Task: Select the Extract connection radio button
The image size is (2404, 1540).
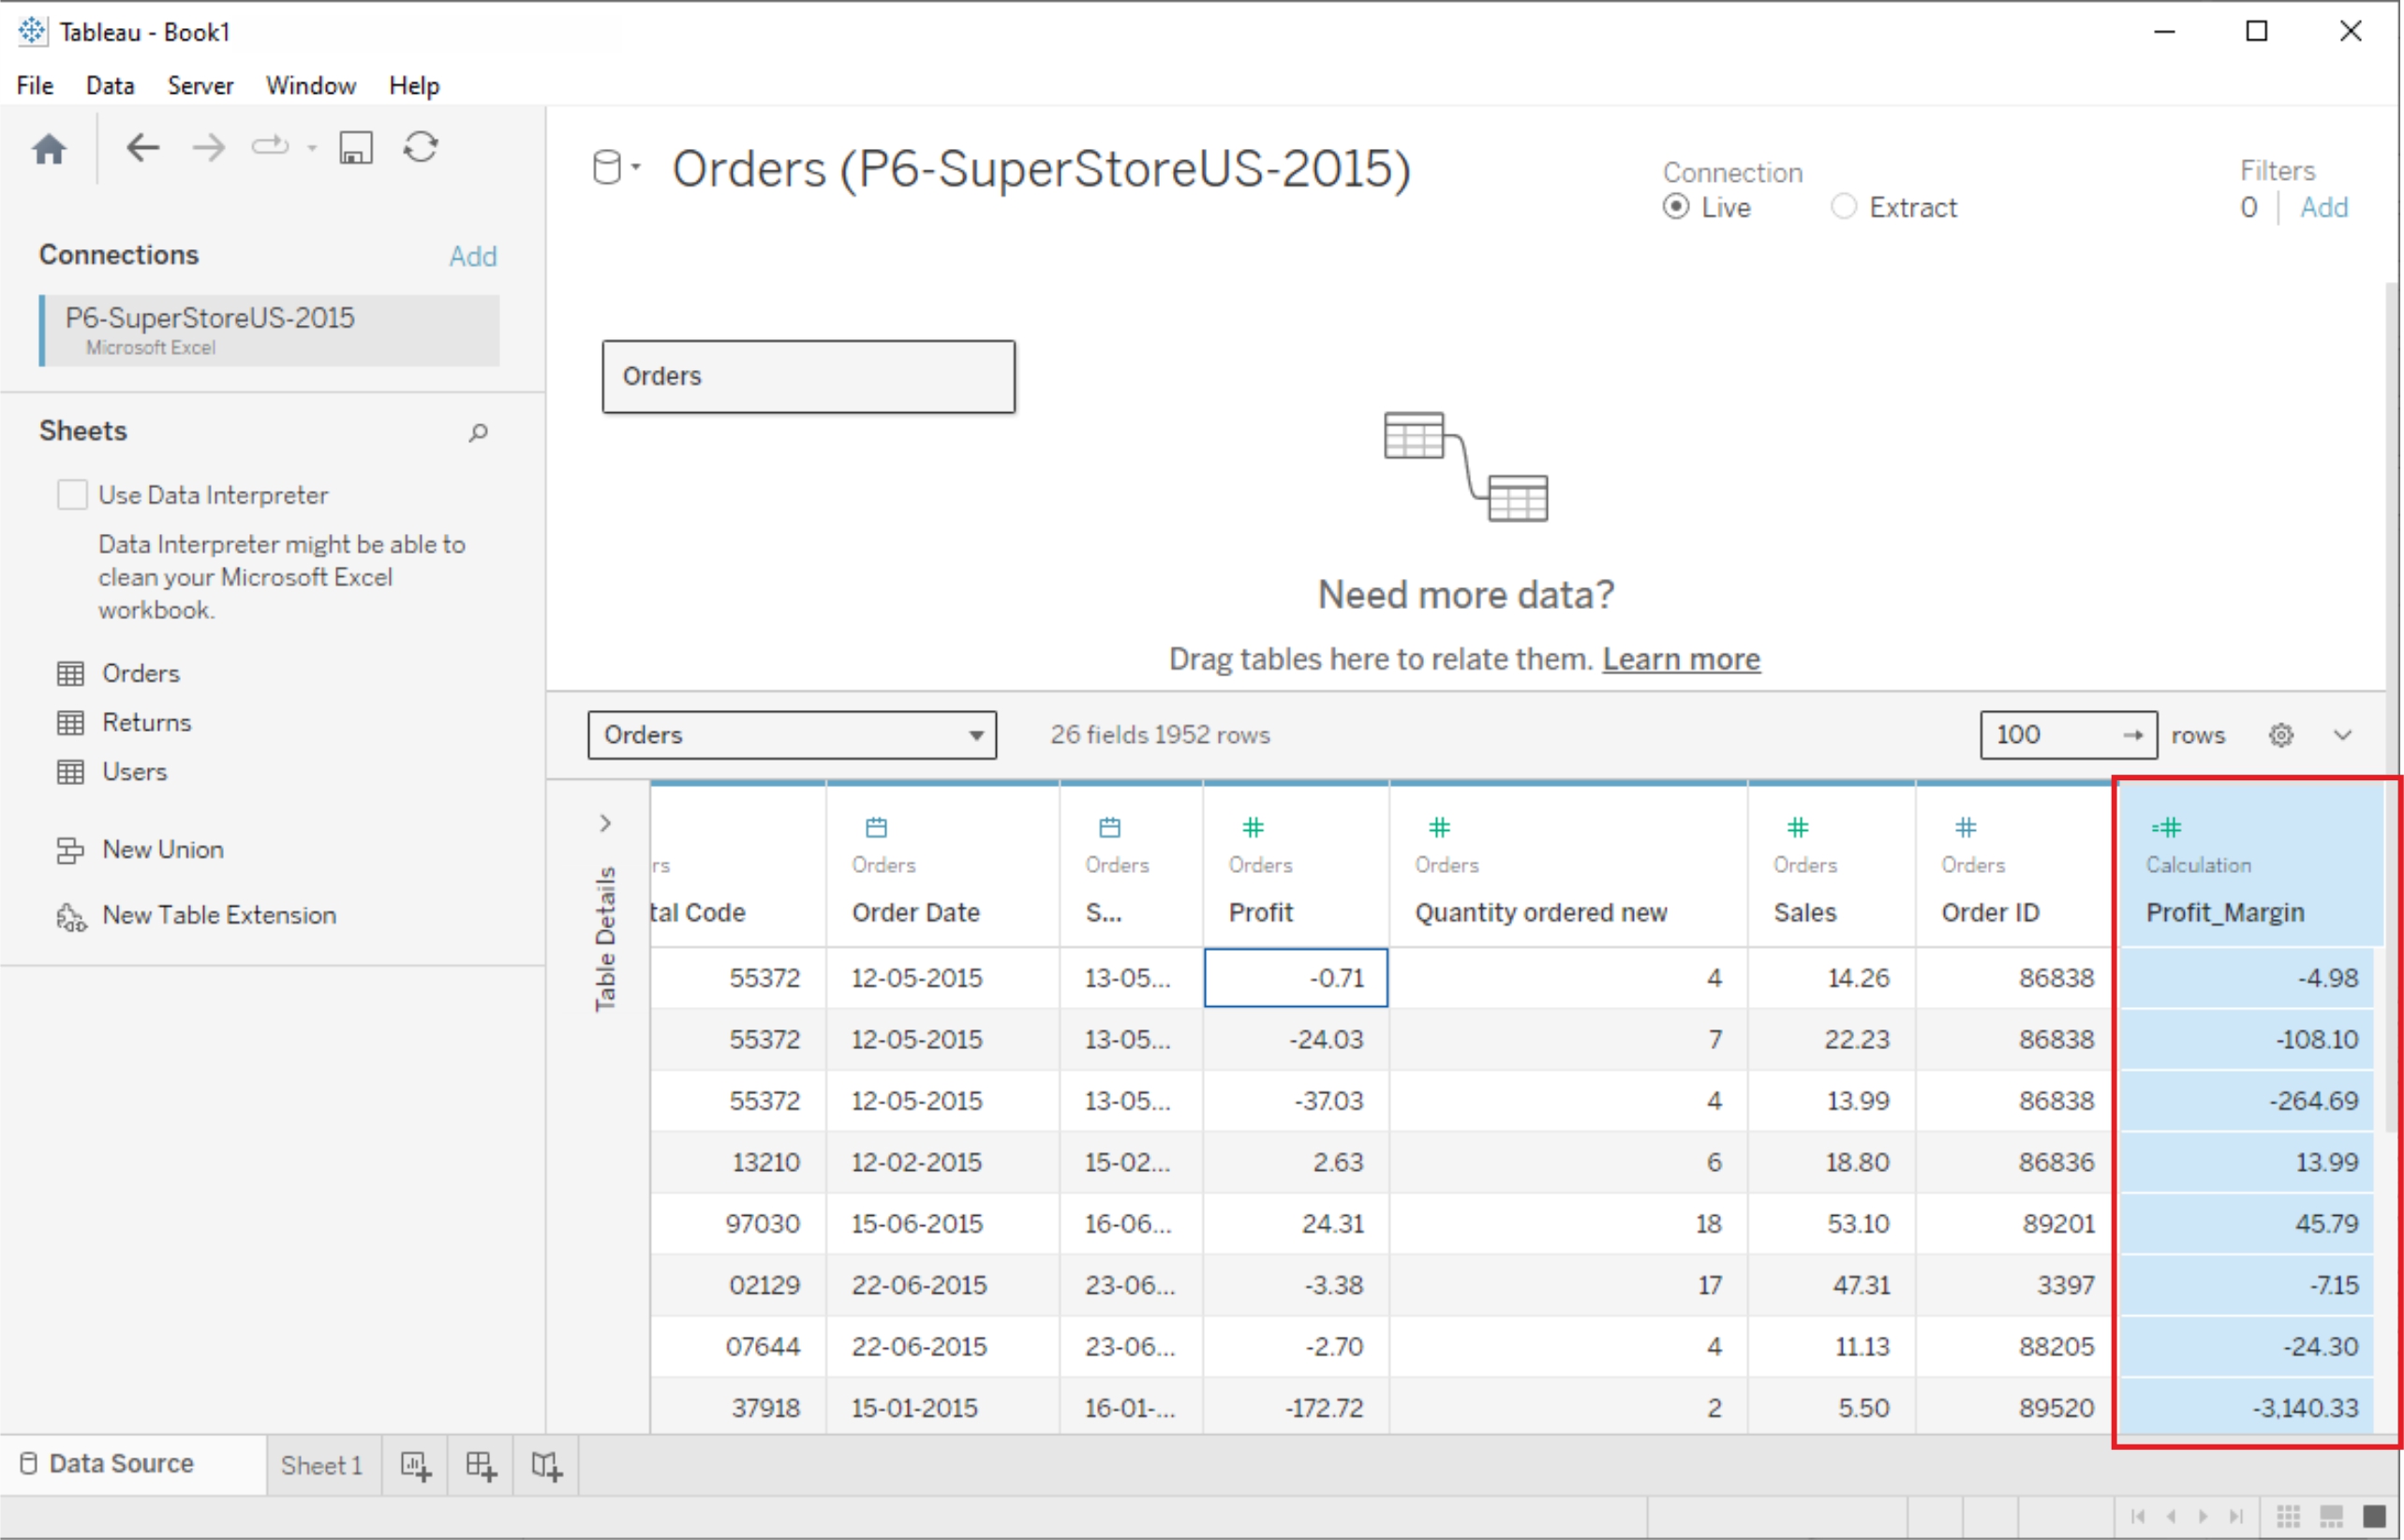Action: point(1843,207)
